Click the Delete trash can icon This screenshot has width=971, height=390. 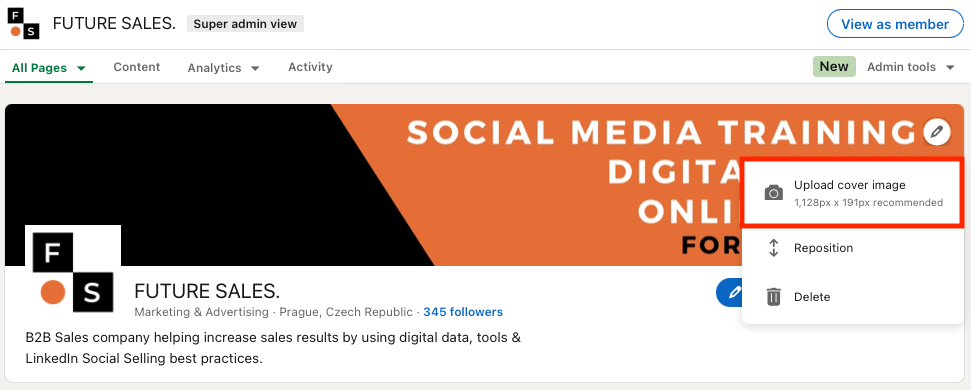click(773, 297)
